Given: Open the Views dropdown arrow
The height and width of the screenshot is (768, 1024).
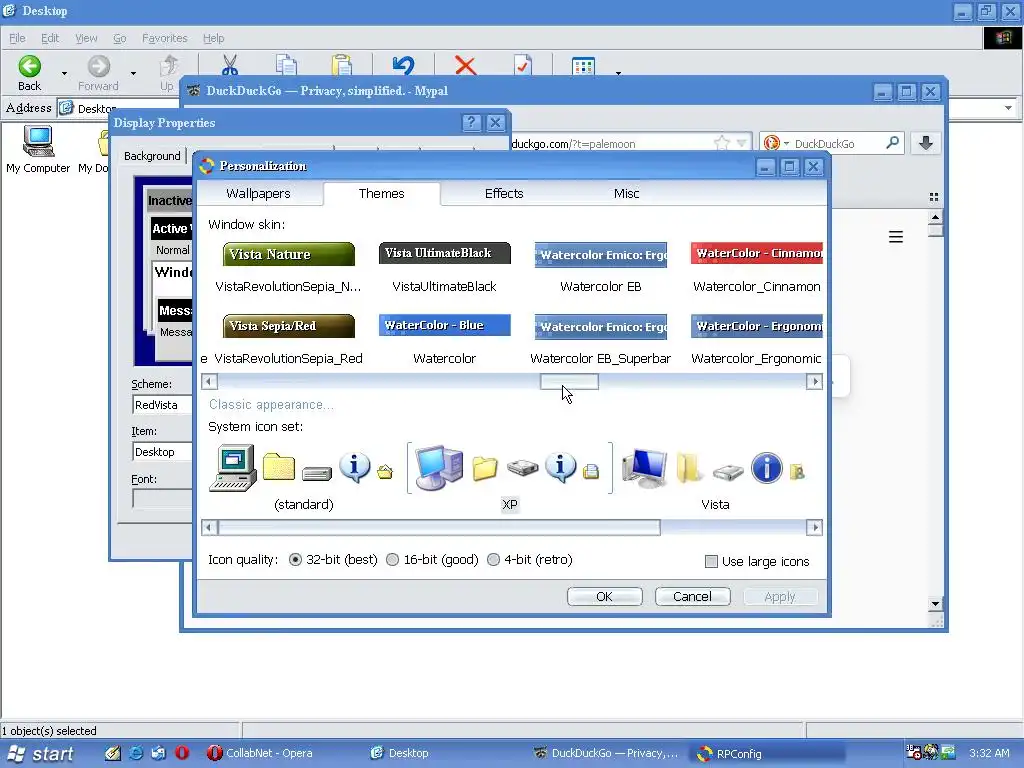Looking at the screenshot, I should (x=618, y=73).
